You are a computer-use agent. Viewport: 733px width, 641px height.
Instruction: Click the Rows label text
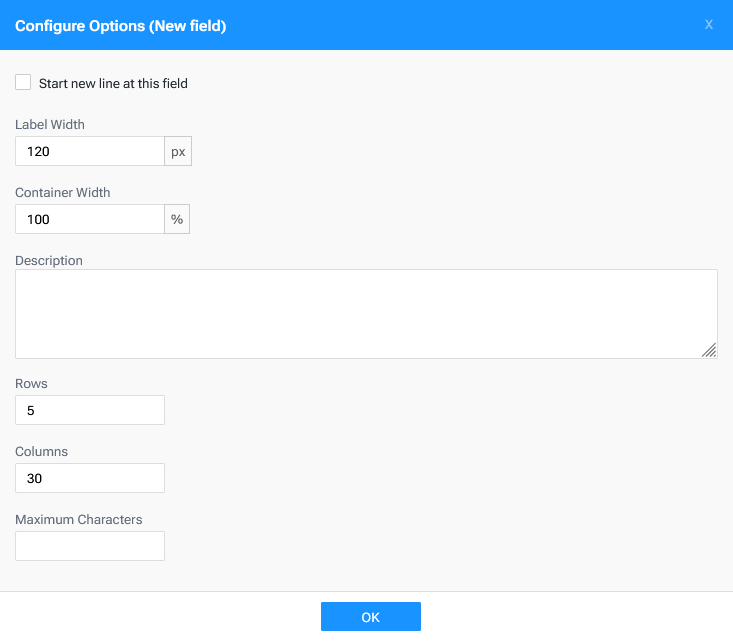[x=31, y=383]
